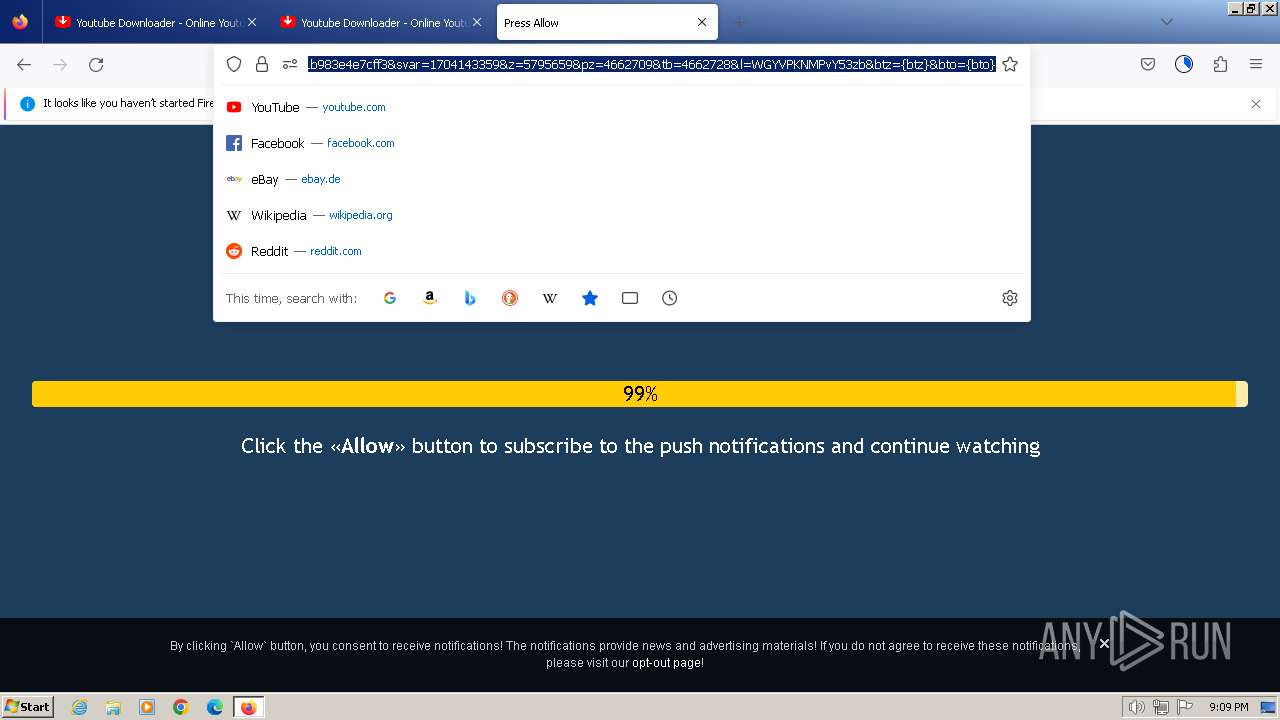This screenshot has height=720, width=1280.
Task: Open tracking protection shield icon
Action: [x=234, y=64]
